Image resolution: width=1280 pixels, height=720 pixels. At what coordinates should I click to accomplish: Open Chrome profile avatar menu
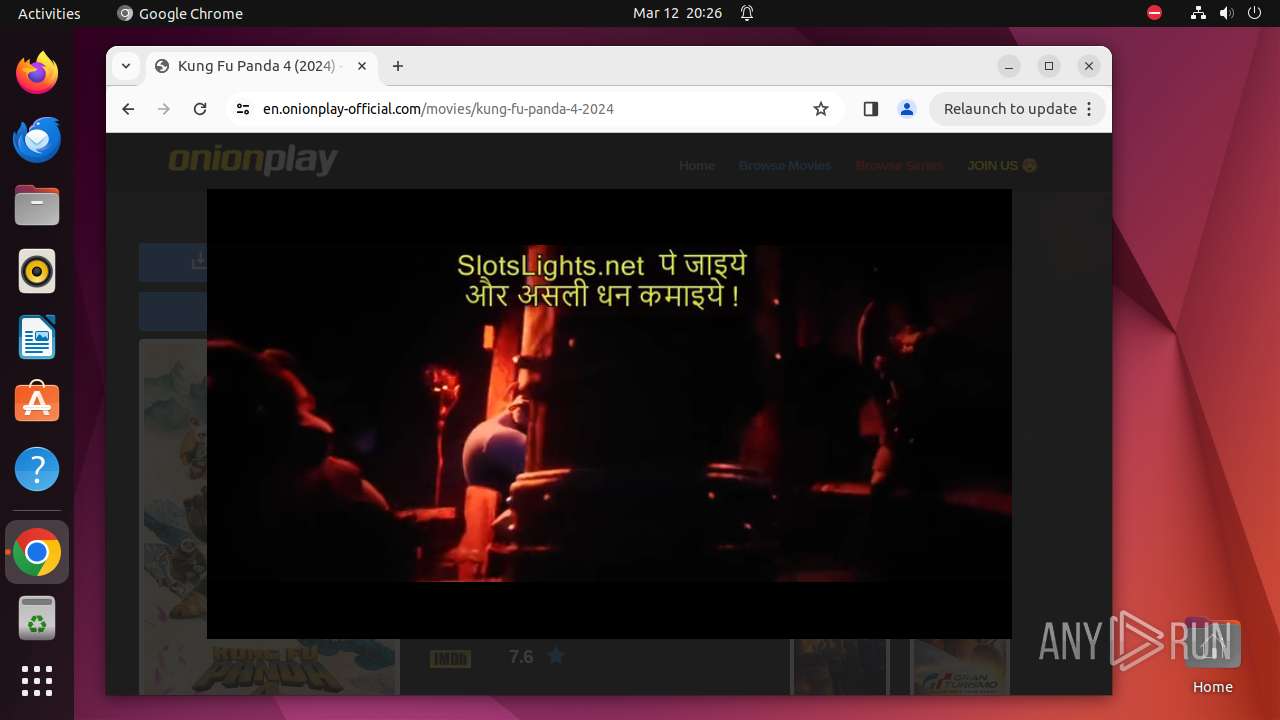click(907, 109)
